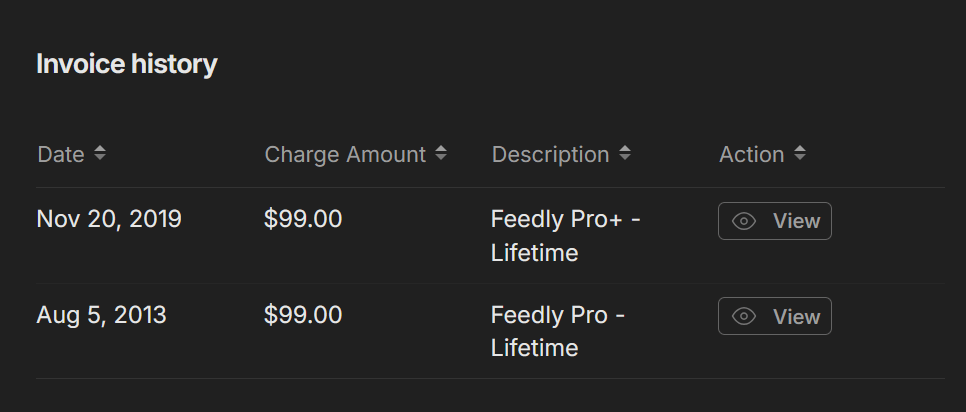The image size is (966, 412).
Task: Click the sort icon next to Action
Action: [x=800, y=154]
